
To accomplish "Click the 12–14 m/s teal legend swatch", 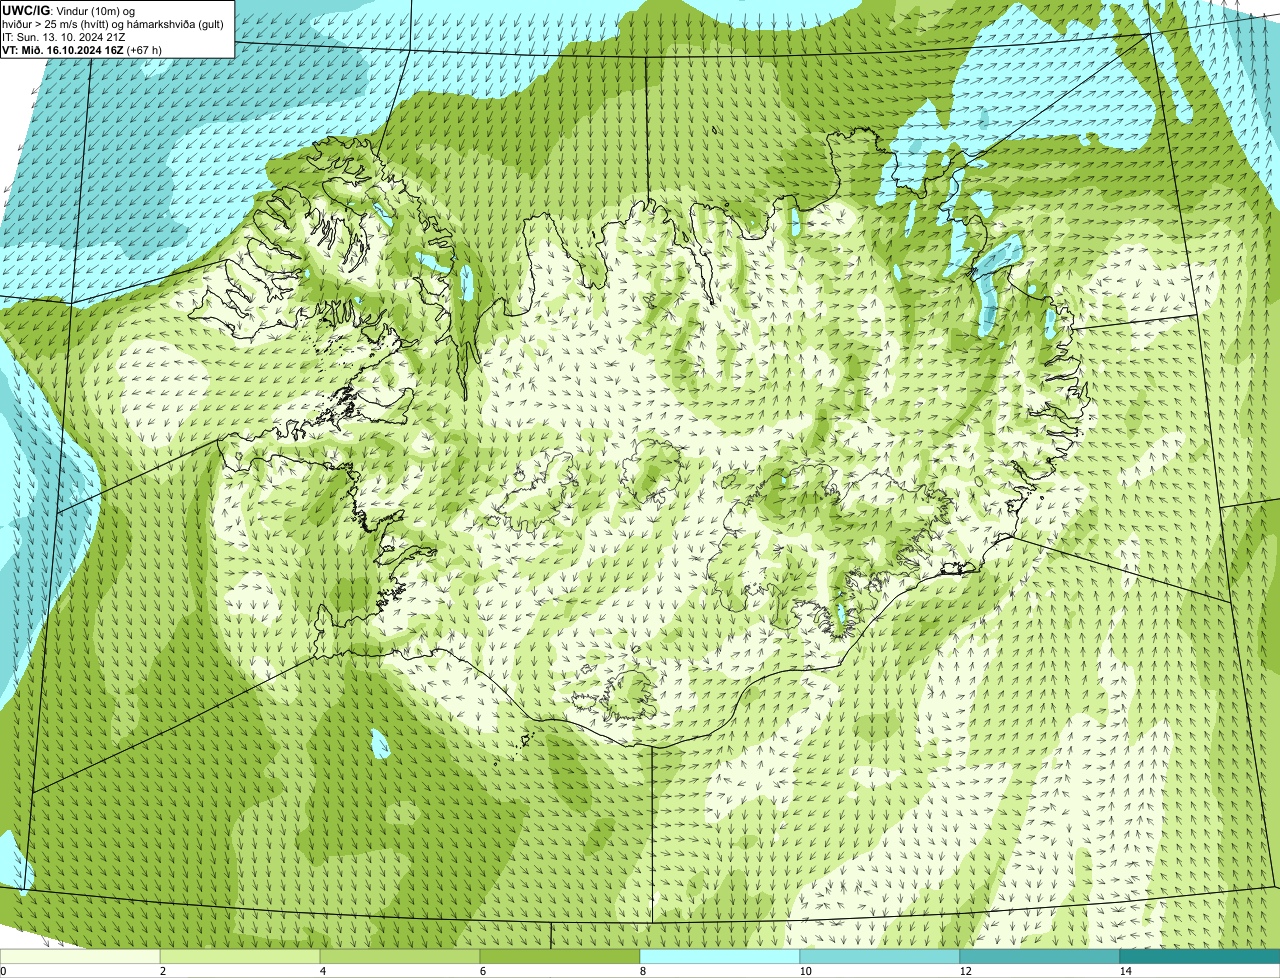I will (1040, 957).
